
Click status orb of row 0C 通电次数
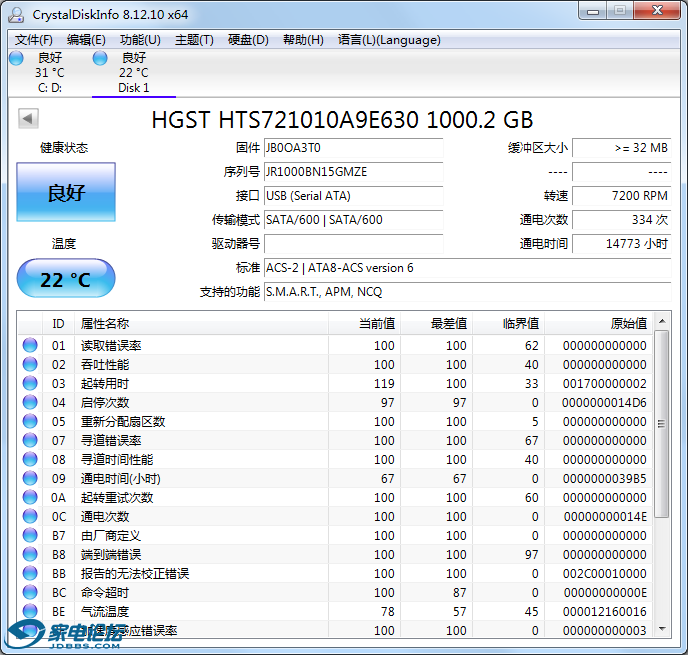coord(30,516)
